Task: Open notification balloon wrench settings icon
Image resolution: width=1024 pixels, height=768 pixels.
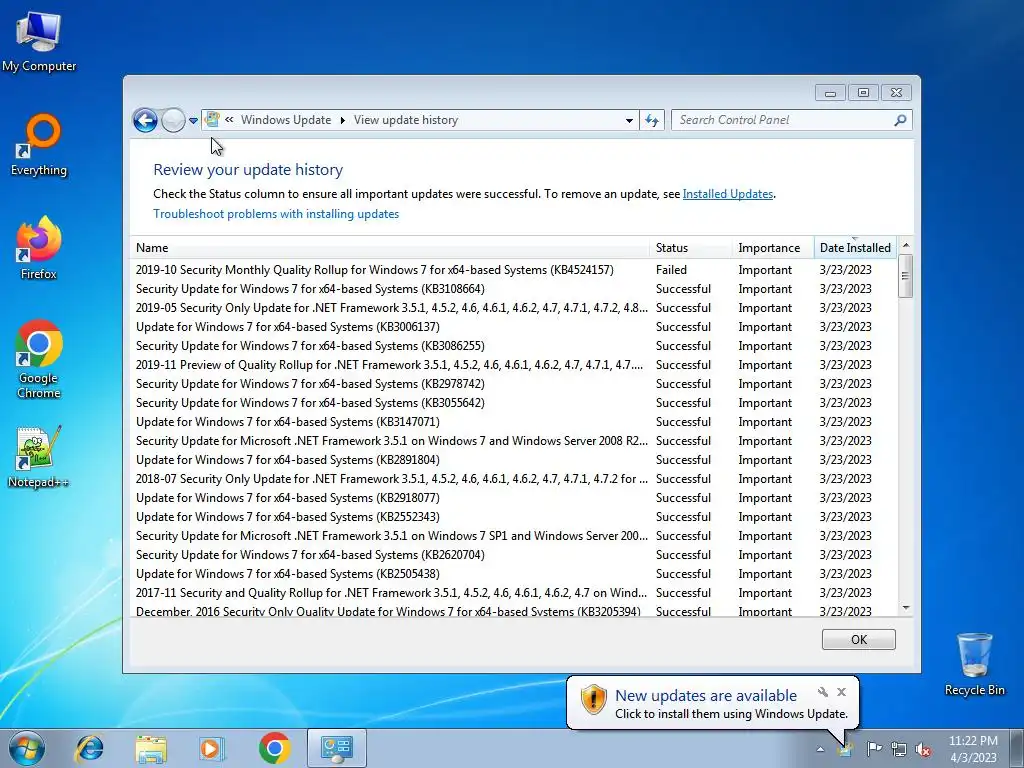Action: click(x=823, y=692)
